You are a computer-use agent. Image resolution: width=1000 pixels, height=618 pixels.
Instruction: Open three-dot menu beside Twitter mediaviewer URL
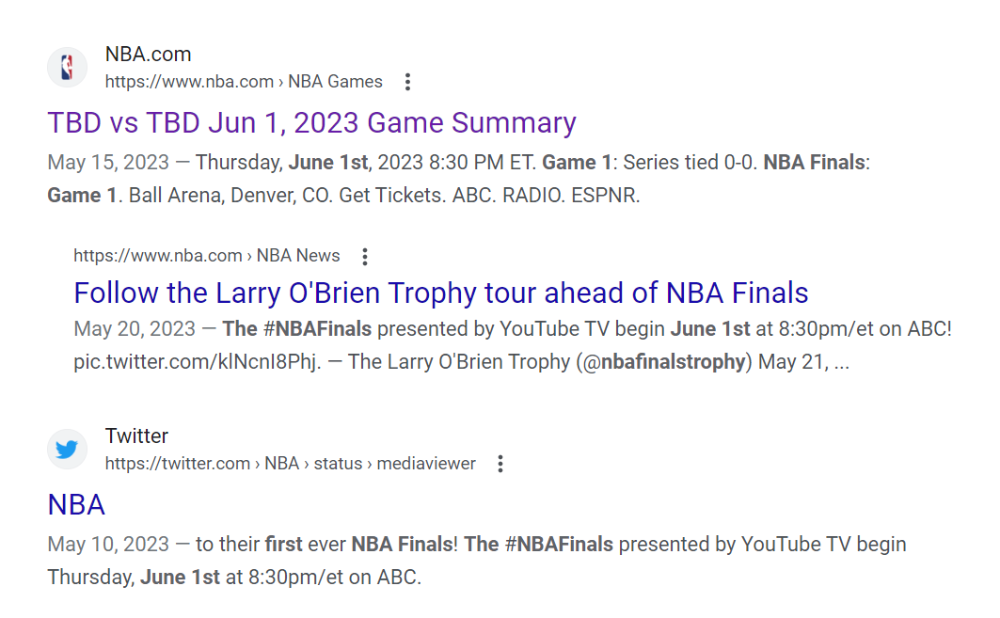pos(501,464)
